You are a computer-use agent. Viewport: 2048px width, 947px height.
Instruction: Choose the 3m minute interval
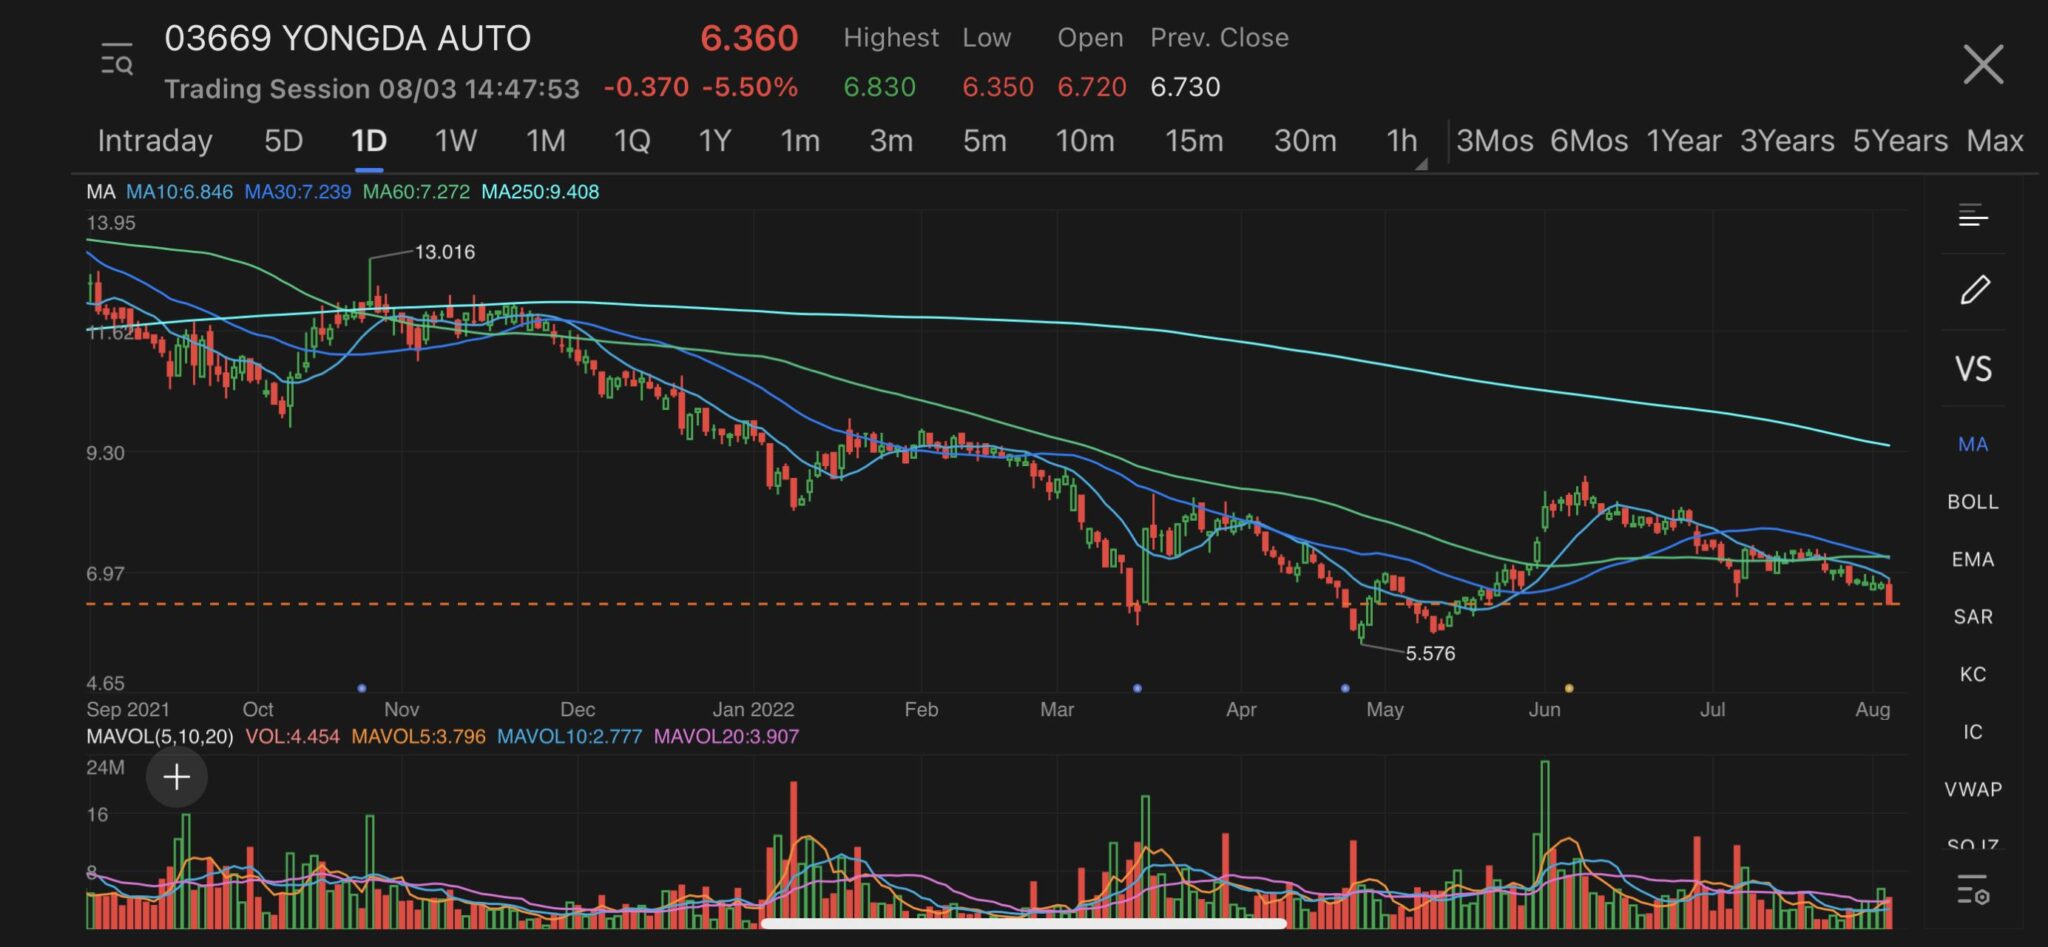click(x=891, y=140)
